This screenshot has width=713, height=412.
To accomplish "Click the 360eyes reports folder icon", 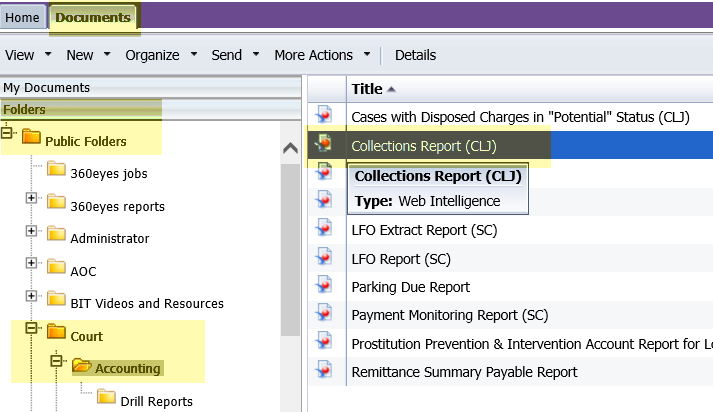I will coord(56,201).
